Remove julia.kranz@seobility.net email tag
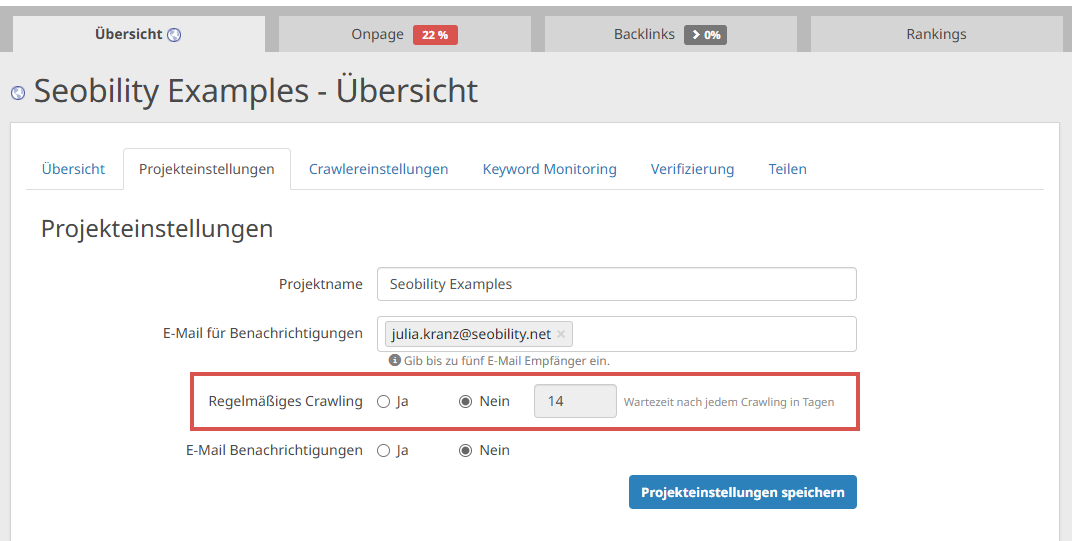 click(561, 334)
